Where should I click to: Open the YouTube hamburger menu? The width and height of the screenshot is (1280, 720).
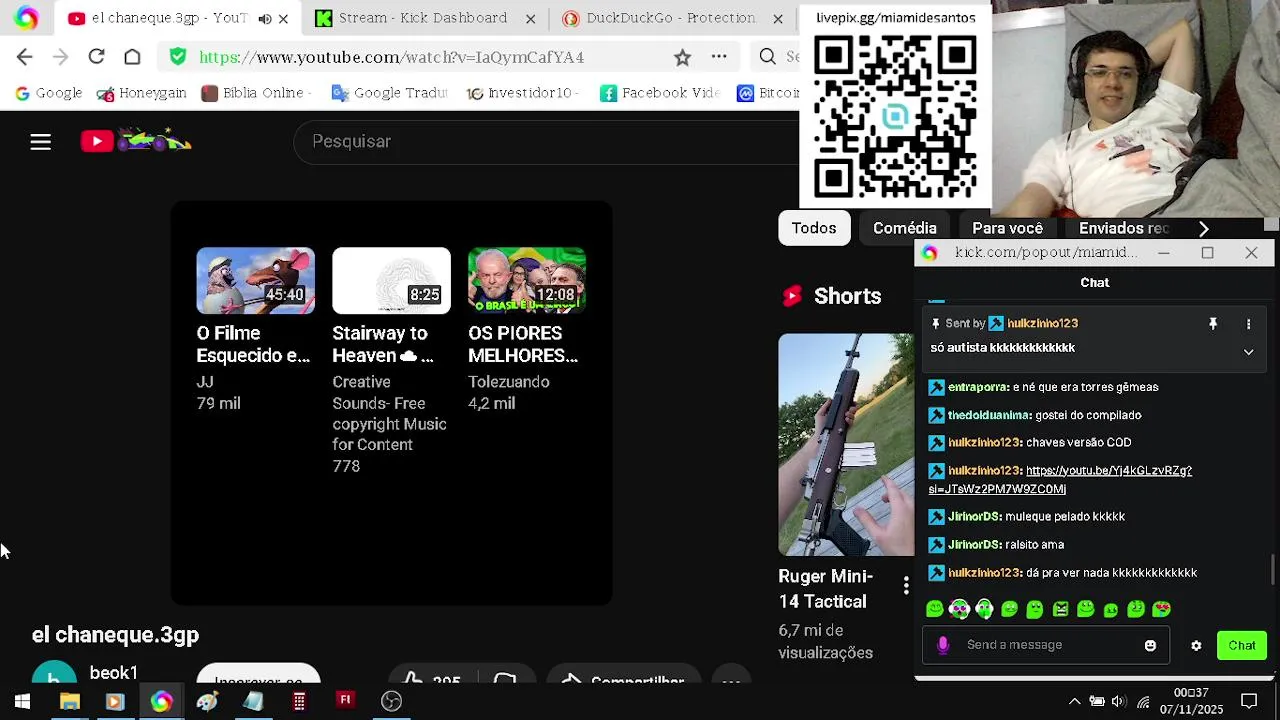pos(40,142)
